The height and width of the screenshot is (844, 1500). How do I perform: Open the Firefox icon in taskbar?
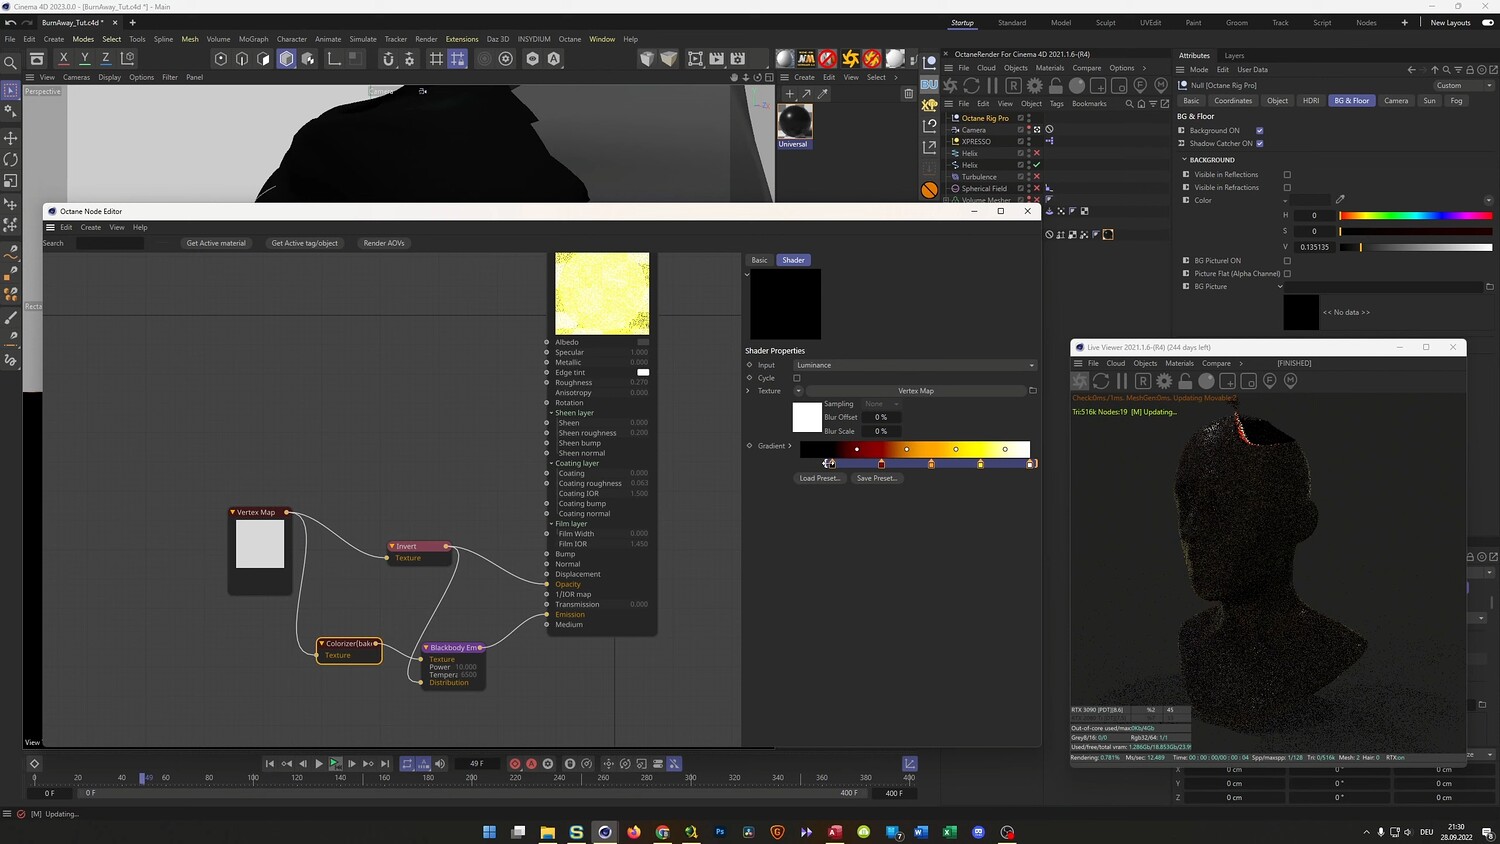(634, 832)
